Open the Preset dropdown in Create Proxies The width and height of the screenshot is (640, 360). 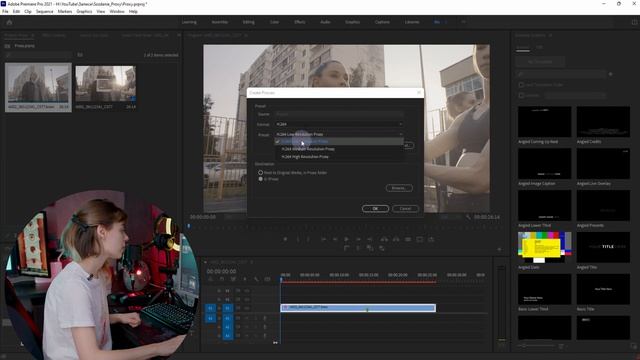click(x=339, y=134)
